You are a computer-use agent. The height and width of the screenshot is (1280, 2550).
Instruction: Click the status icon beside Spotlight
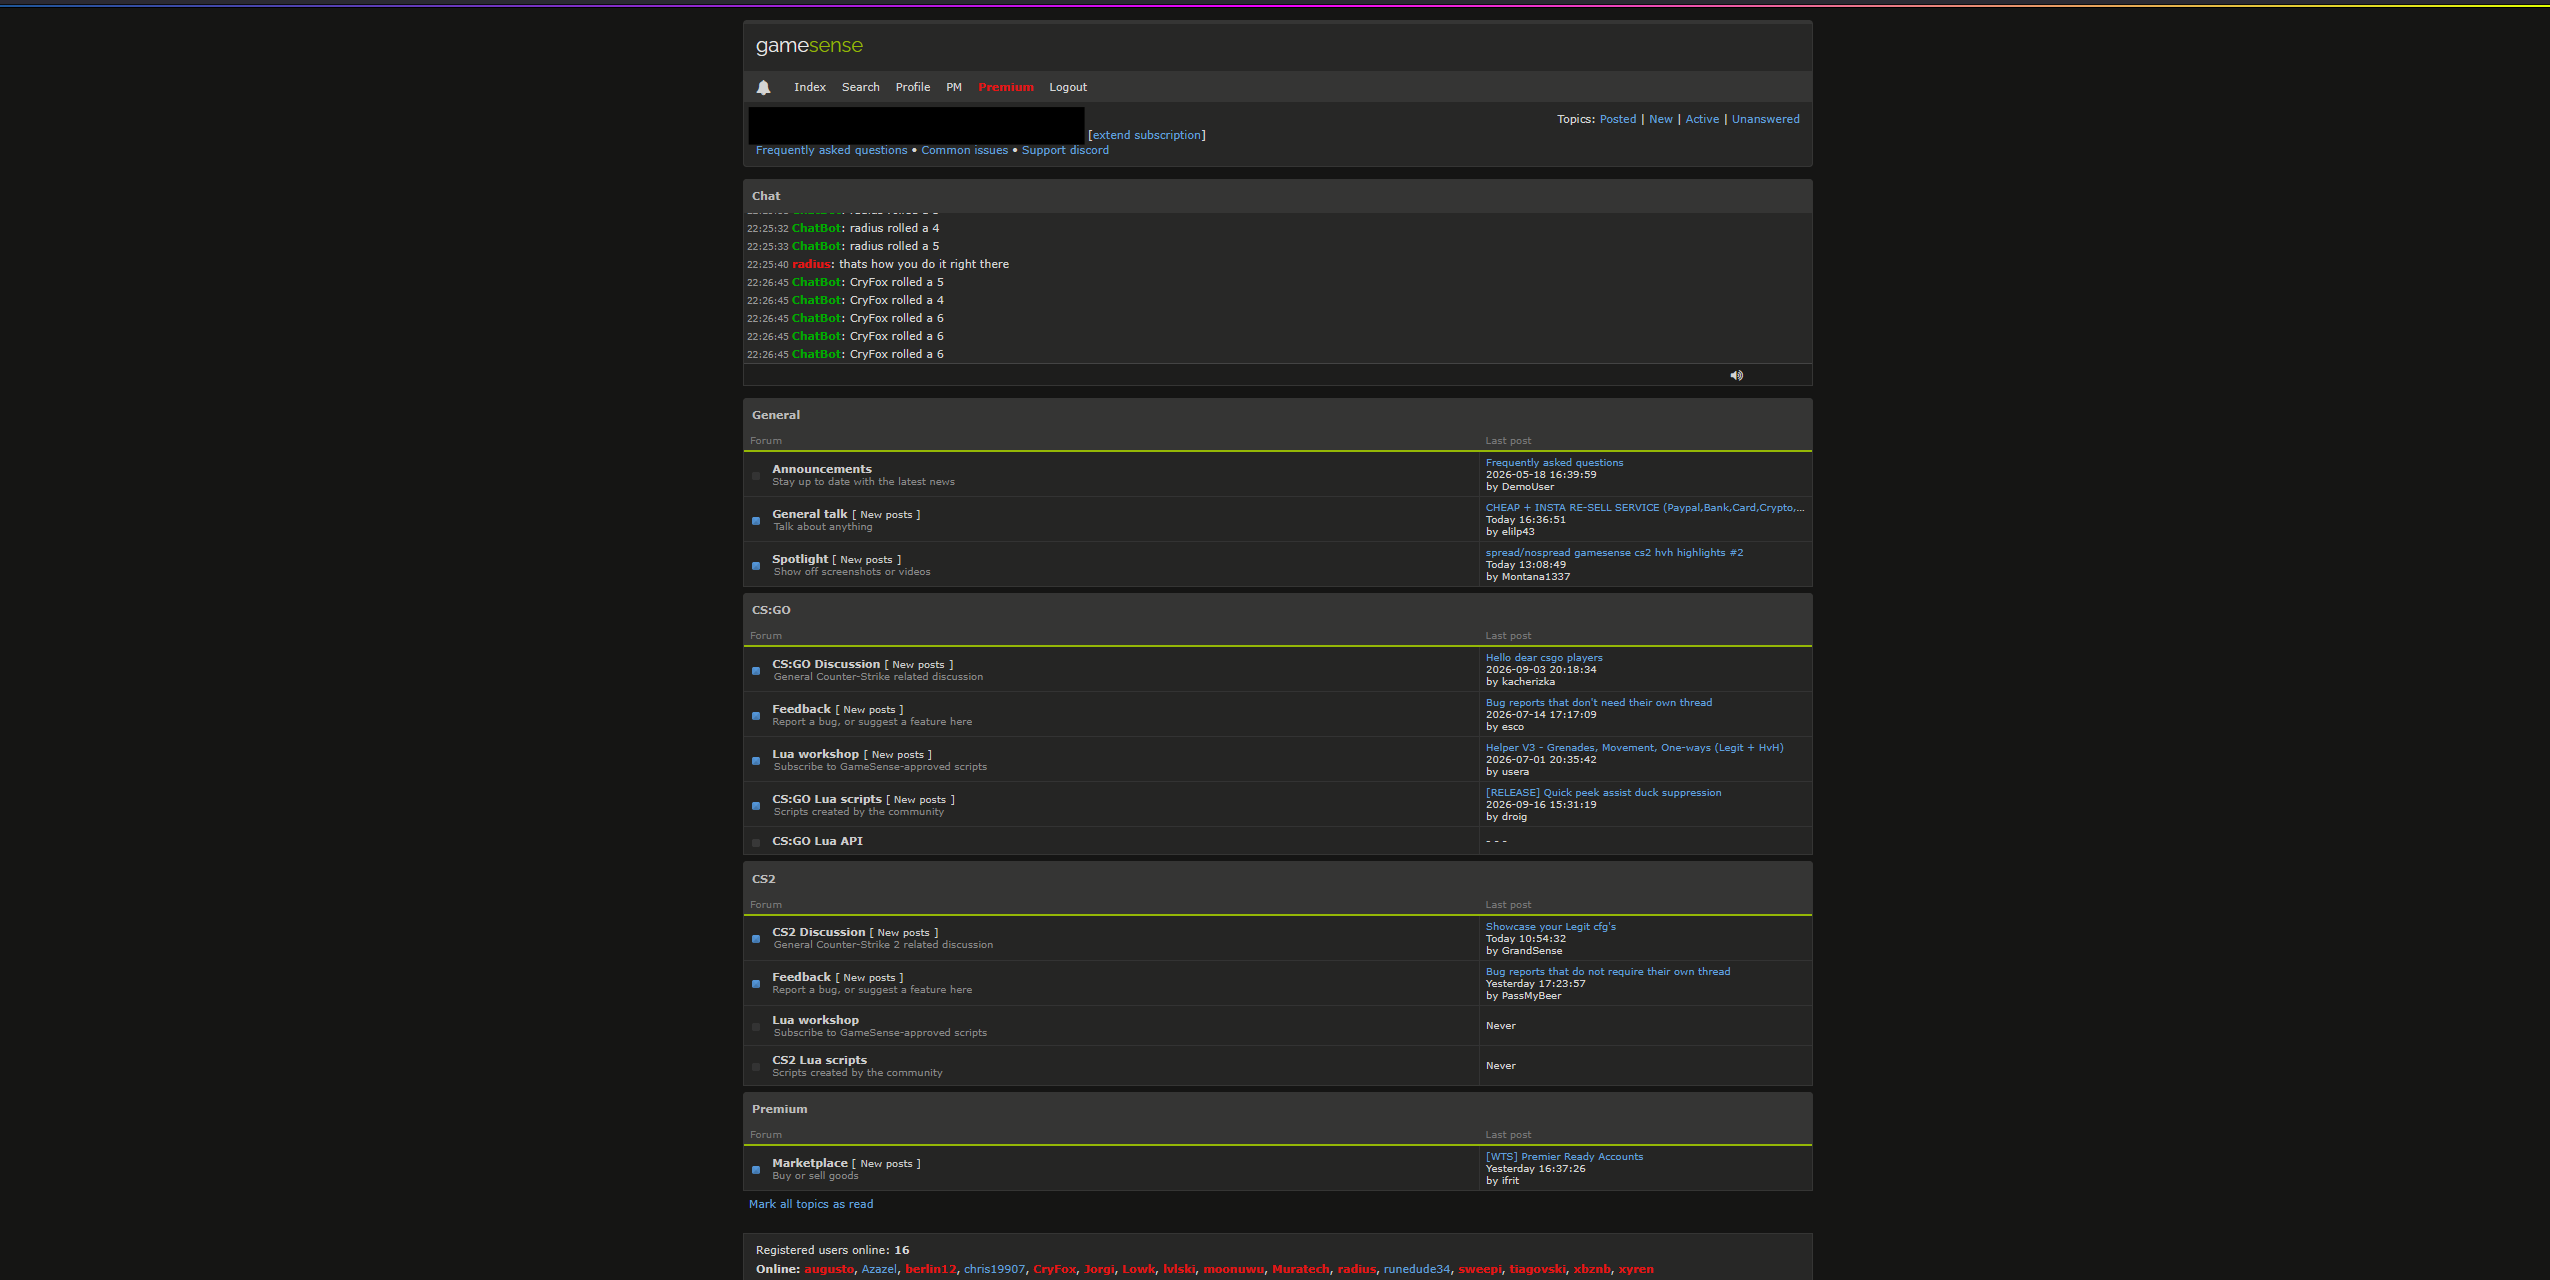click(x=756, y=566)
